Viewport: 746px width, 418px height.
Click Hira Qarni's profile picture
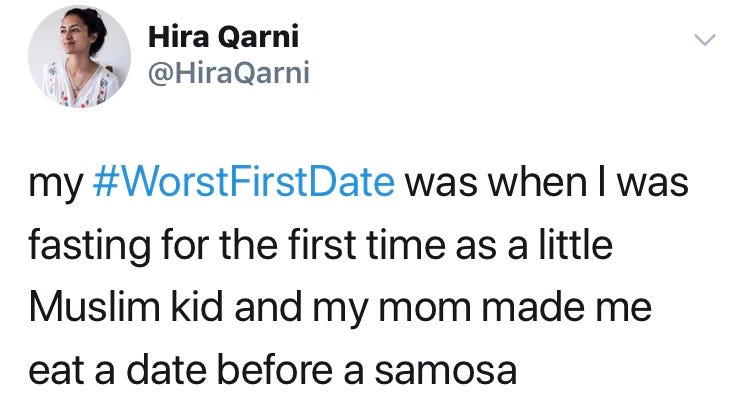[x=79, y=59]
